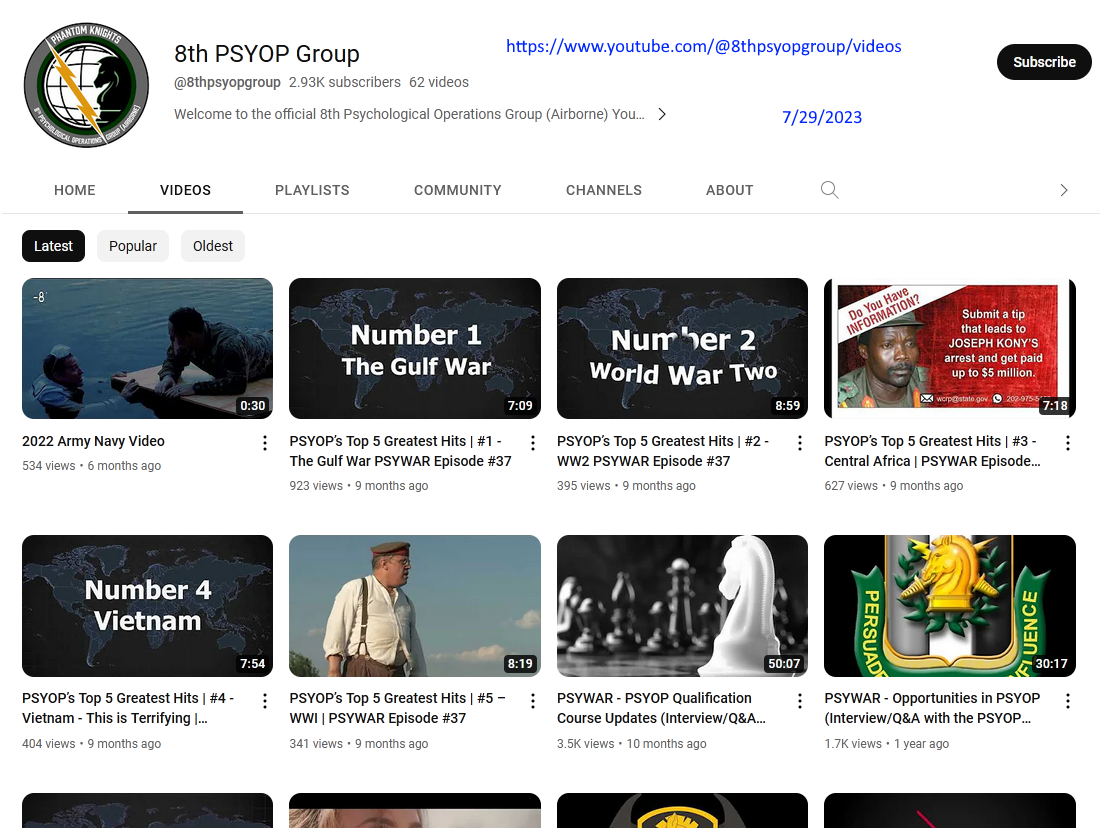Play the Number 4 Vietnam thumbnail

point(147,606)
